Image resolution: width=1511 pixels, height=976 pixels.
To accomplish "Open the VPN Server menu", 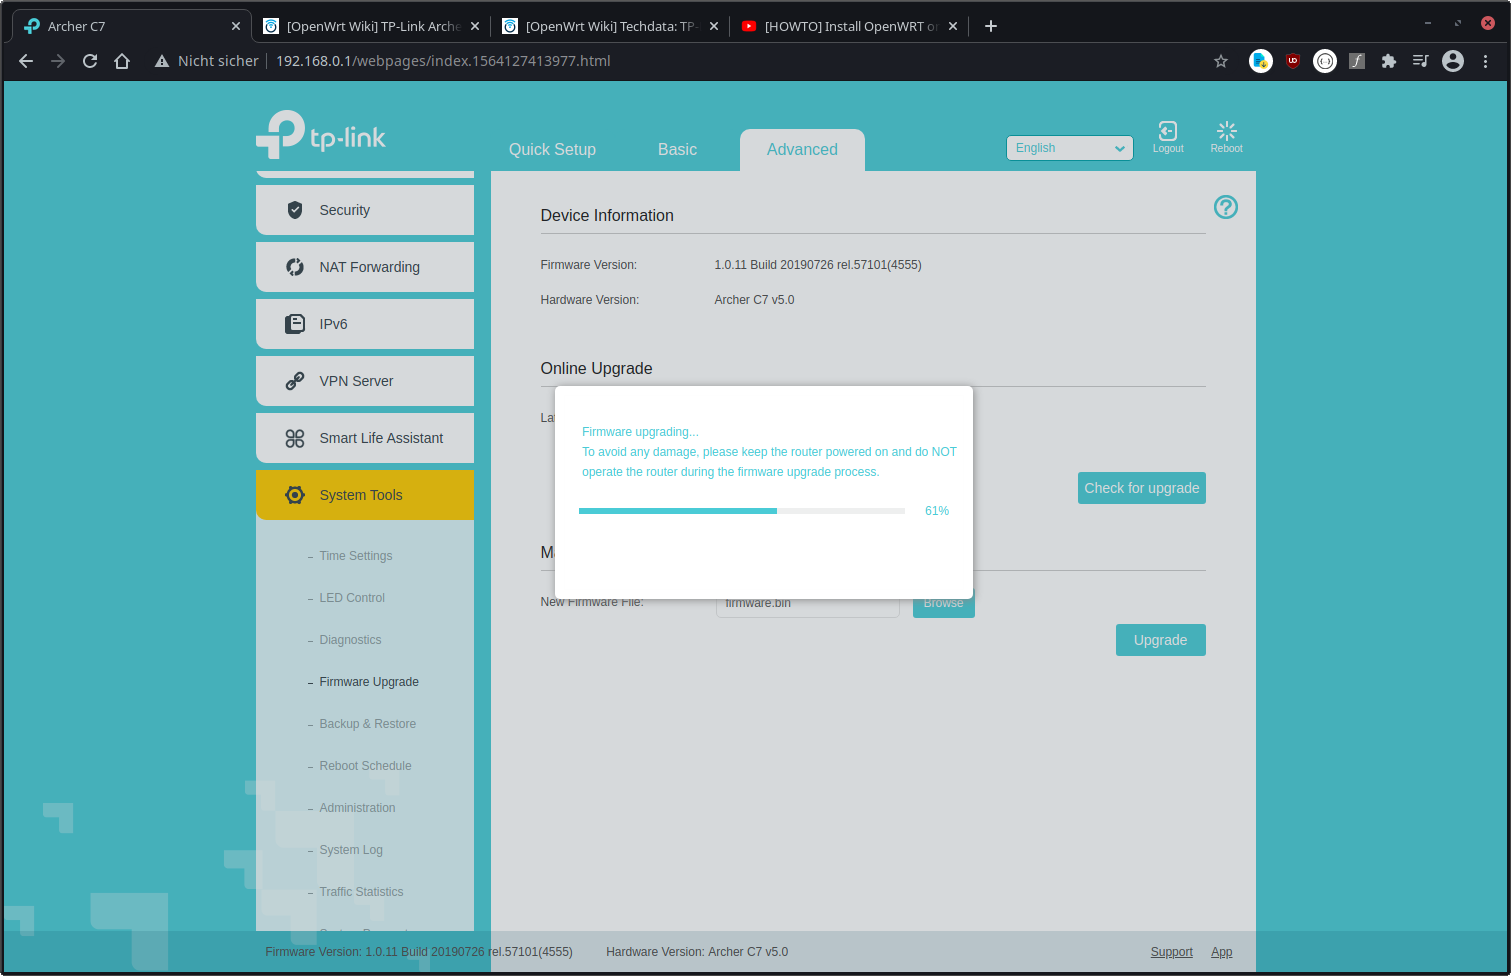I will (x=365, y=381).
